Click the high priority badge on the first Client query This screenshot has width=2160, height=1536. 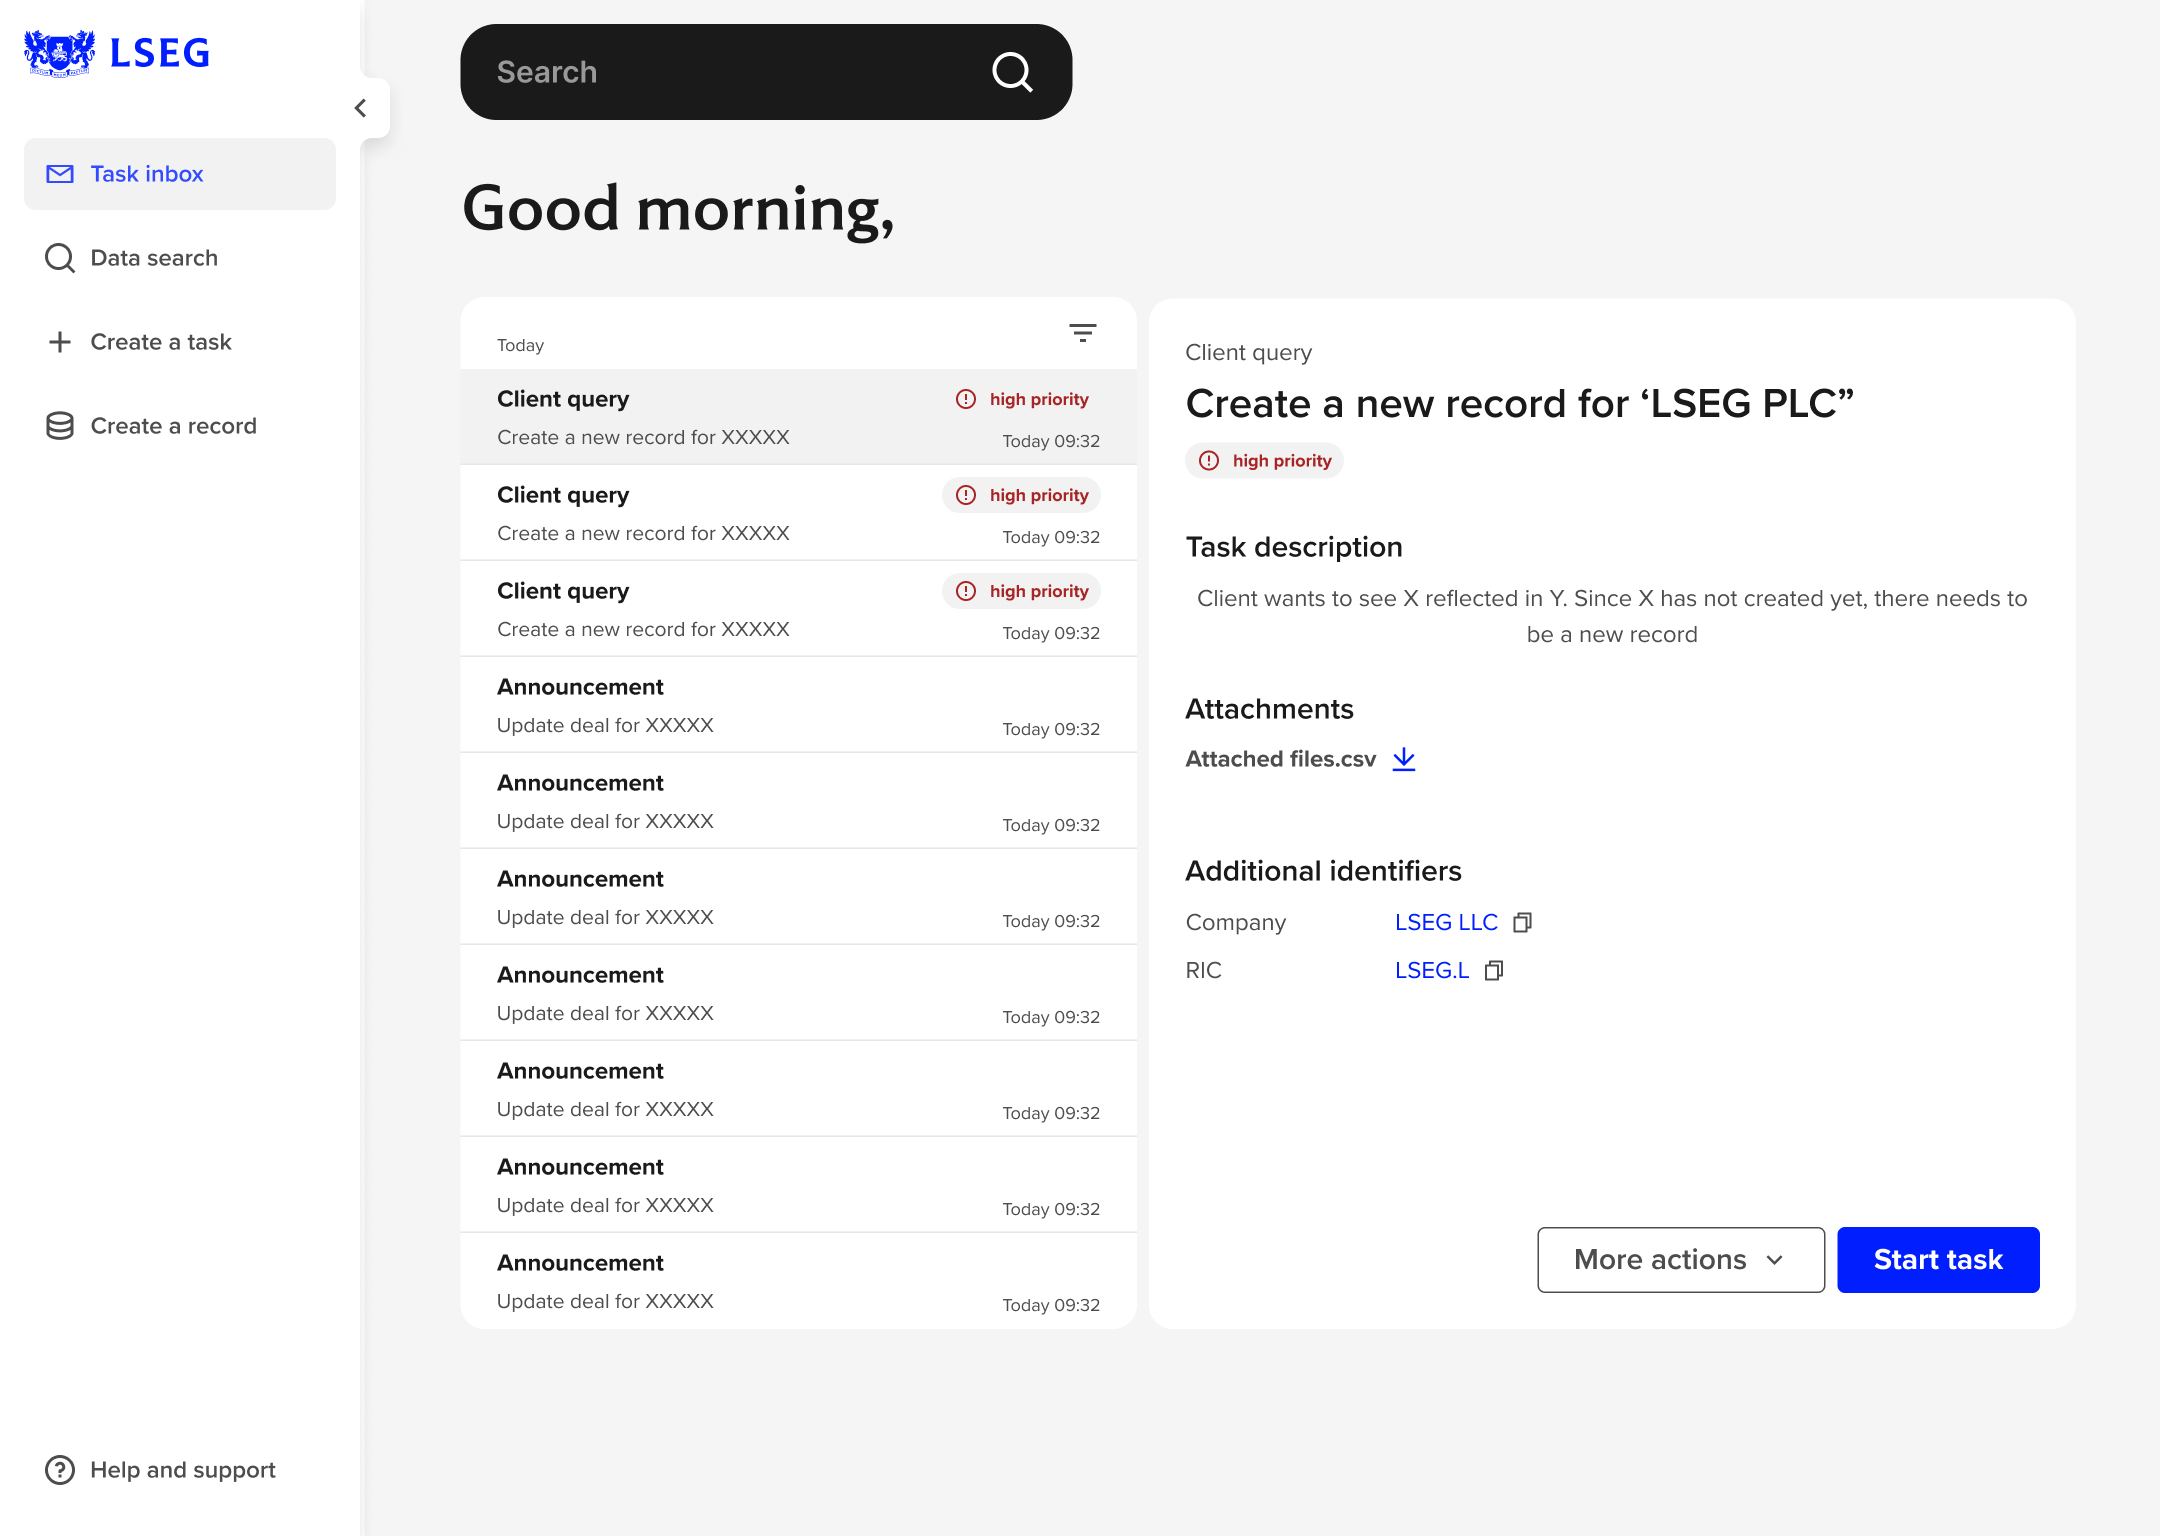click(1021, 398)
